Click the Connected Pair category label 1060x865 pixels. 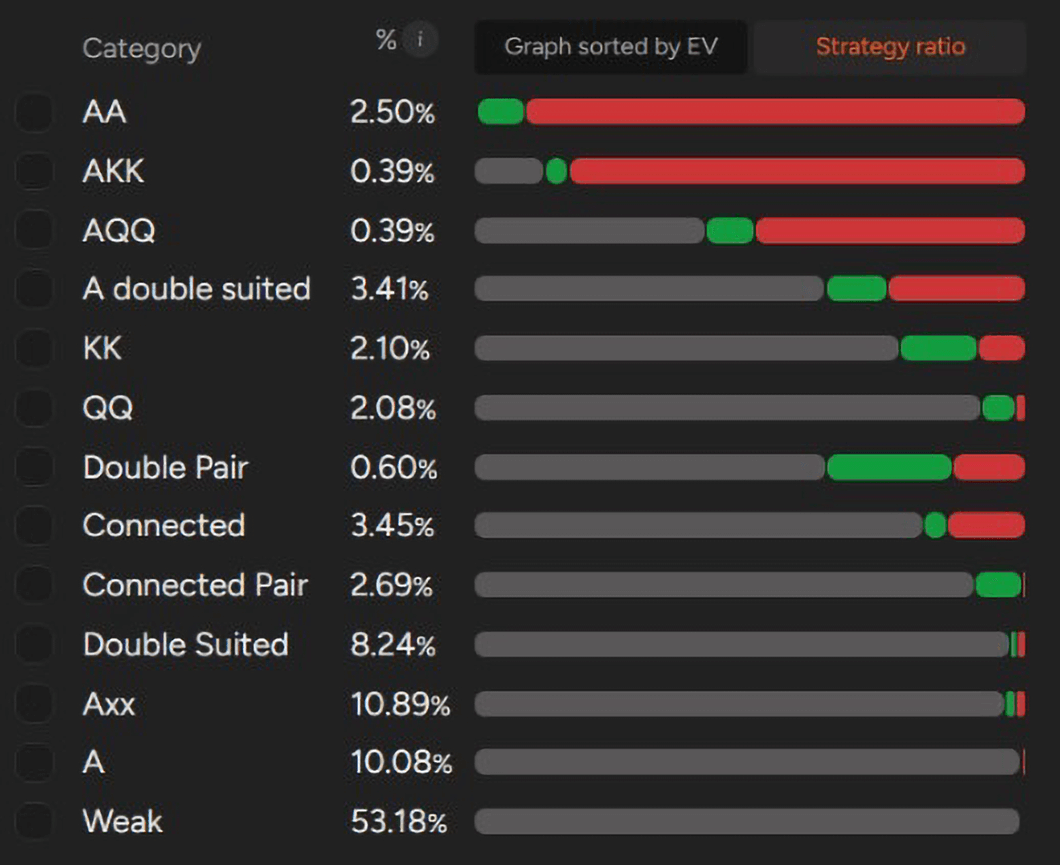[x=195, y=585]
